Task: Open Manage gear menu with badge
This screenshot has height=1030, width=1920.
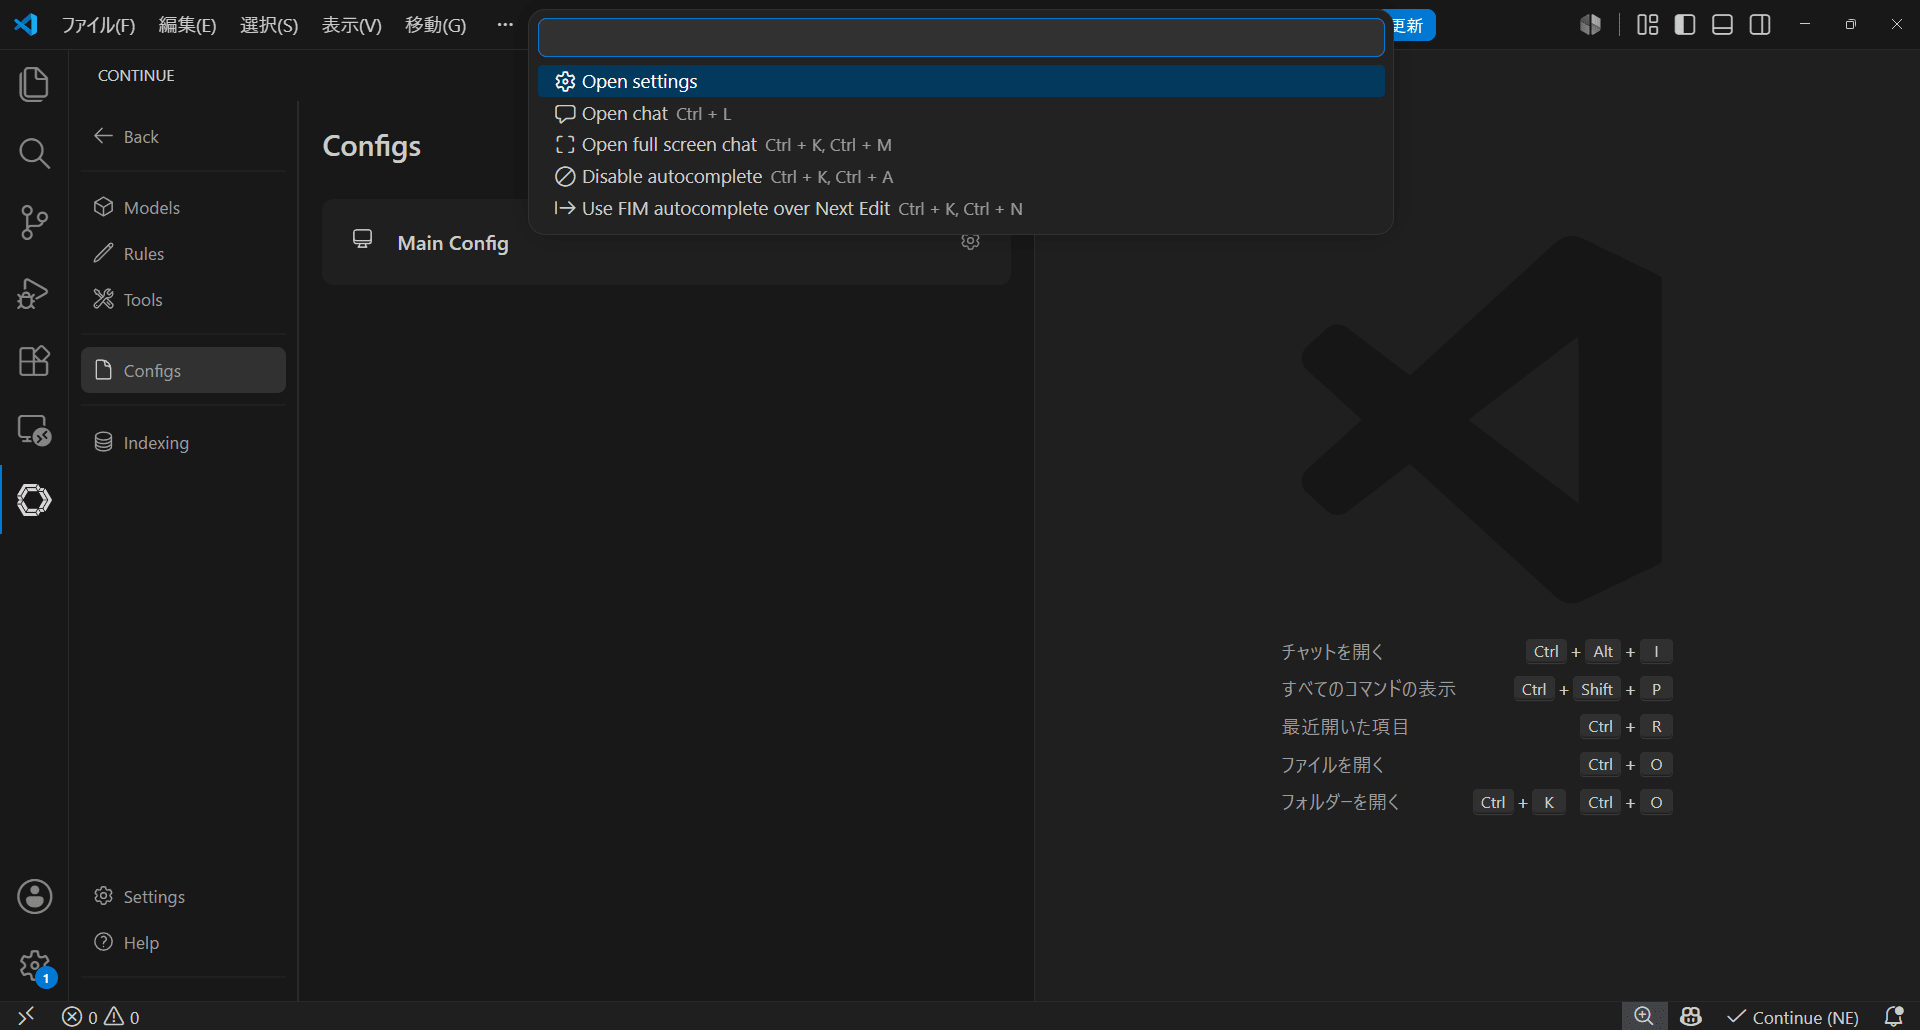Action: [x=36, y=967]
